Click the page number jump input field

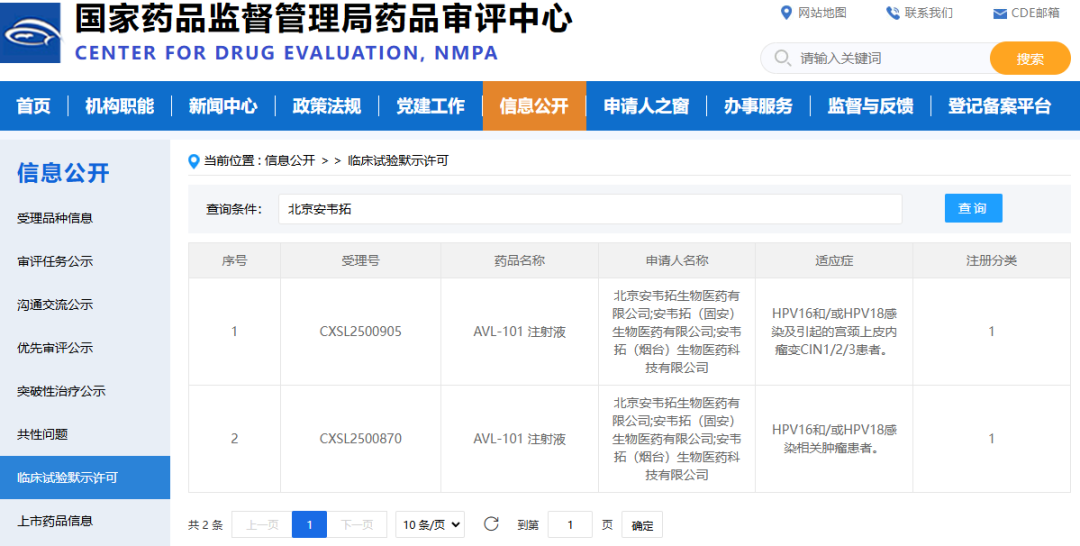570,524
